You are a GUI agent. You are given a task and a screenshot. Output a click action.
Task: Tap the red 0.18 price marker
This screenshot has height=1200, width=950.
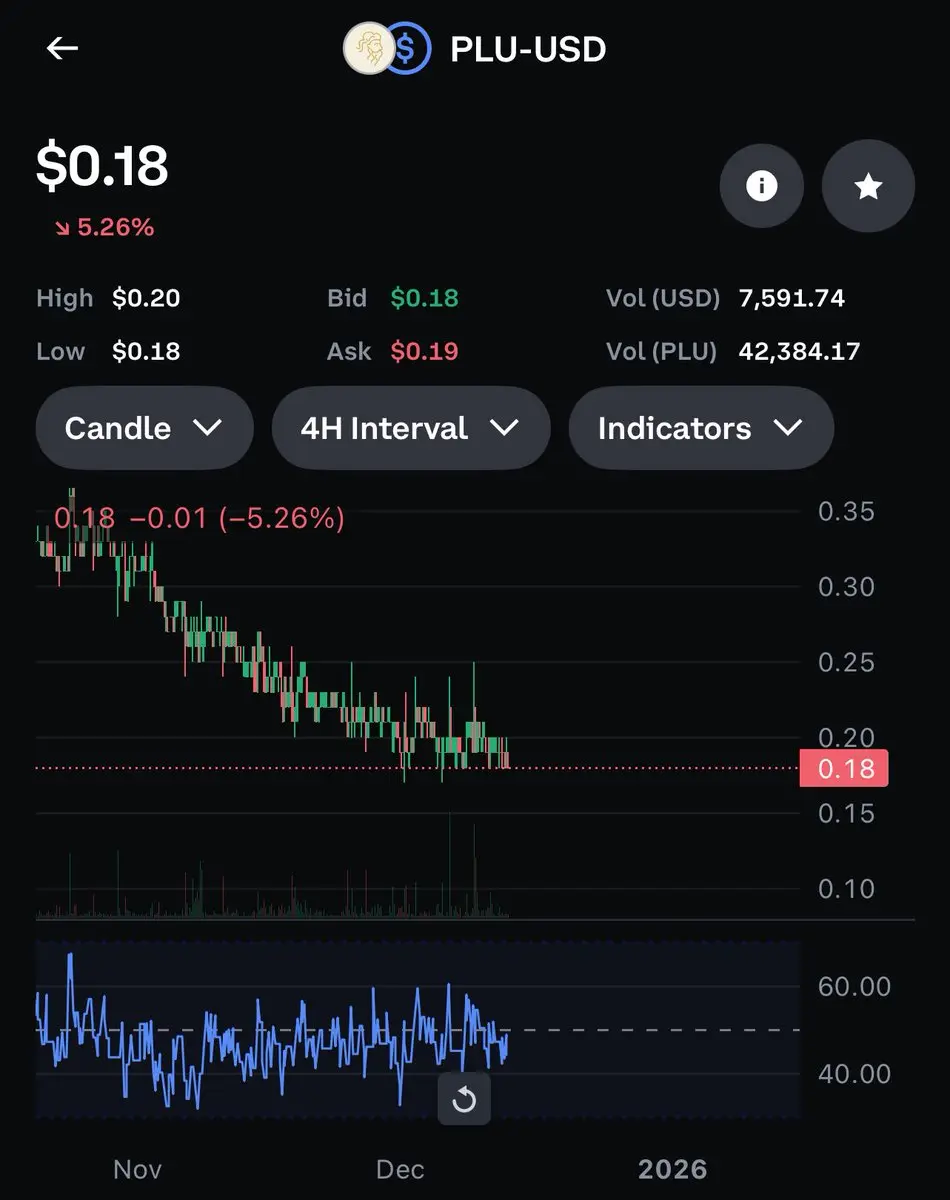844,768
